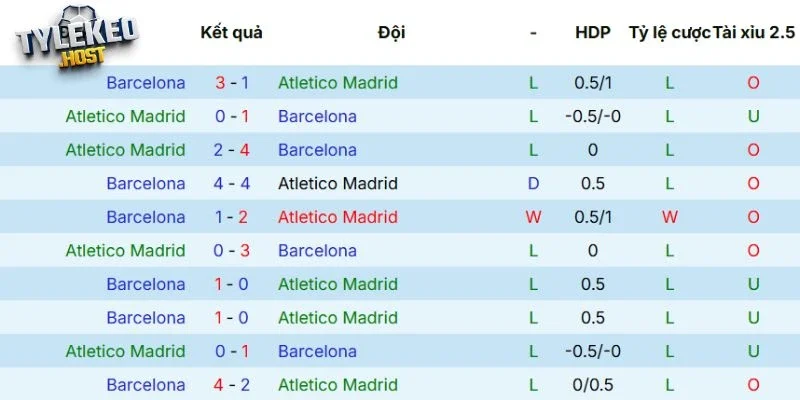Viewport: 800px width, 400px height.
Task: Select the "Đội" column header
Action: pyautogui.click(x=391, y=32)
